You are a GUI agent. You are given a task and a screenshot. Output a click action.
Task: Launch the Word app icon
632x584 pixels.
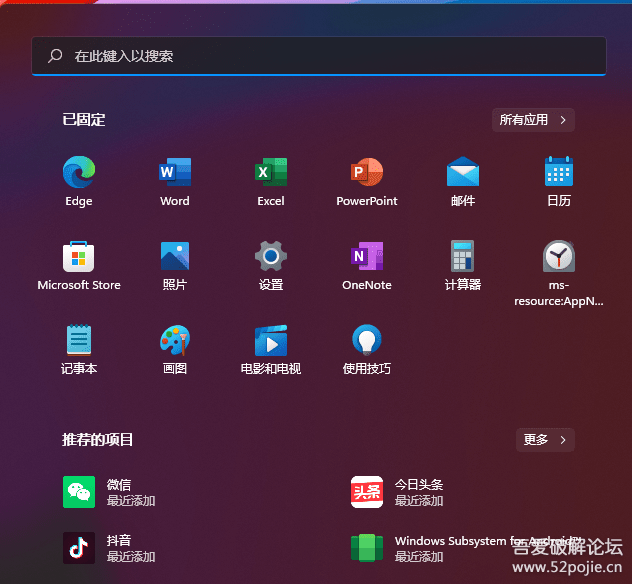[175, 173]
